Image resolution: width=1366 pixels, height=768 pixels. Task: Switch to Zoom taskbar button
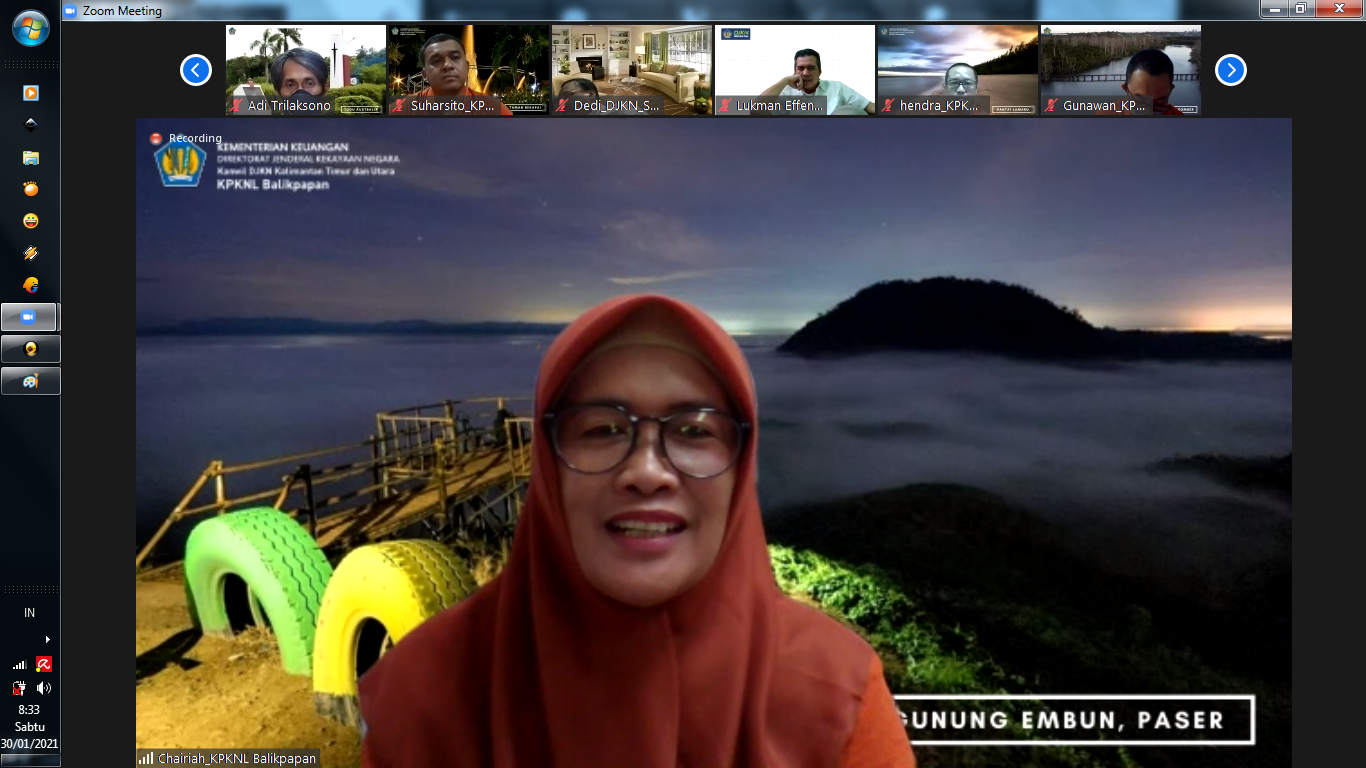tap(30, 317)
